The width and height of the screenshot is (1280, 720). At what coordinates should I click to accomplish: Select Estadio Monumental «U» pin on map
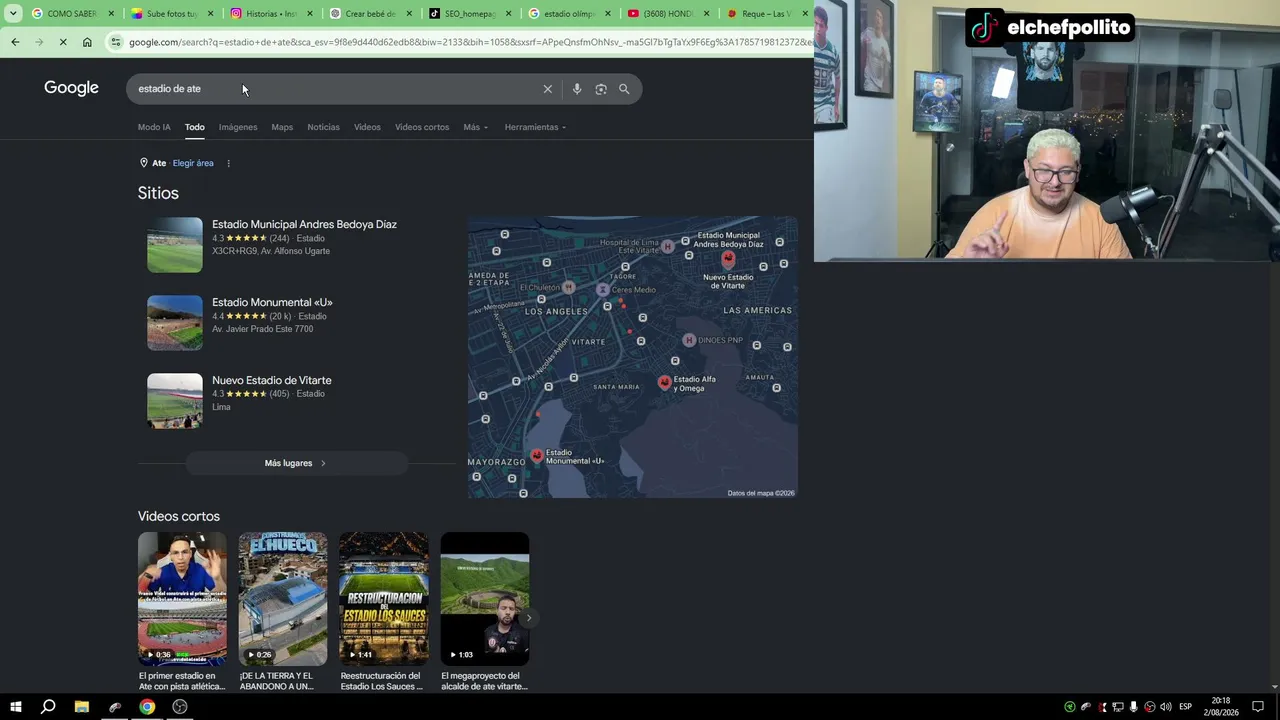[537, 456]
